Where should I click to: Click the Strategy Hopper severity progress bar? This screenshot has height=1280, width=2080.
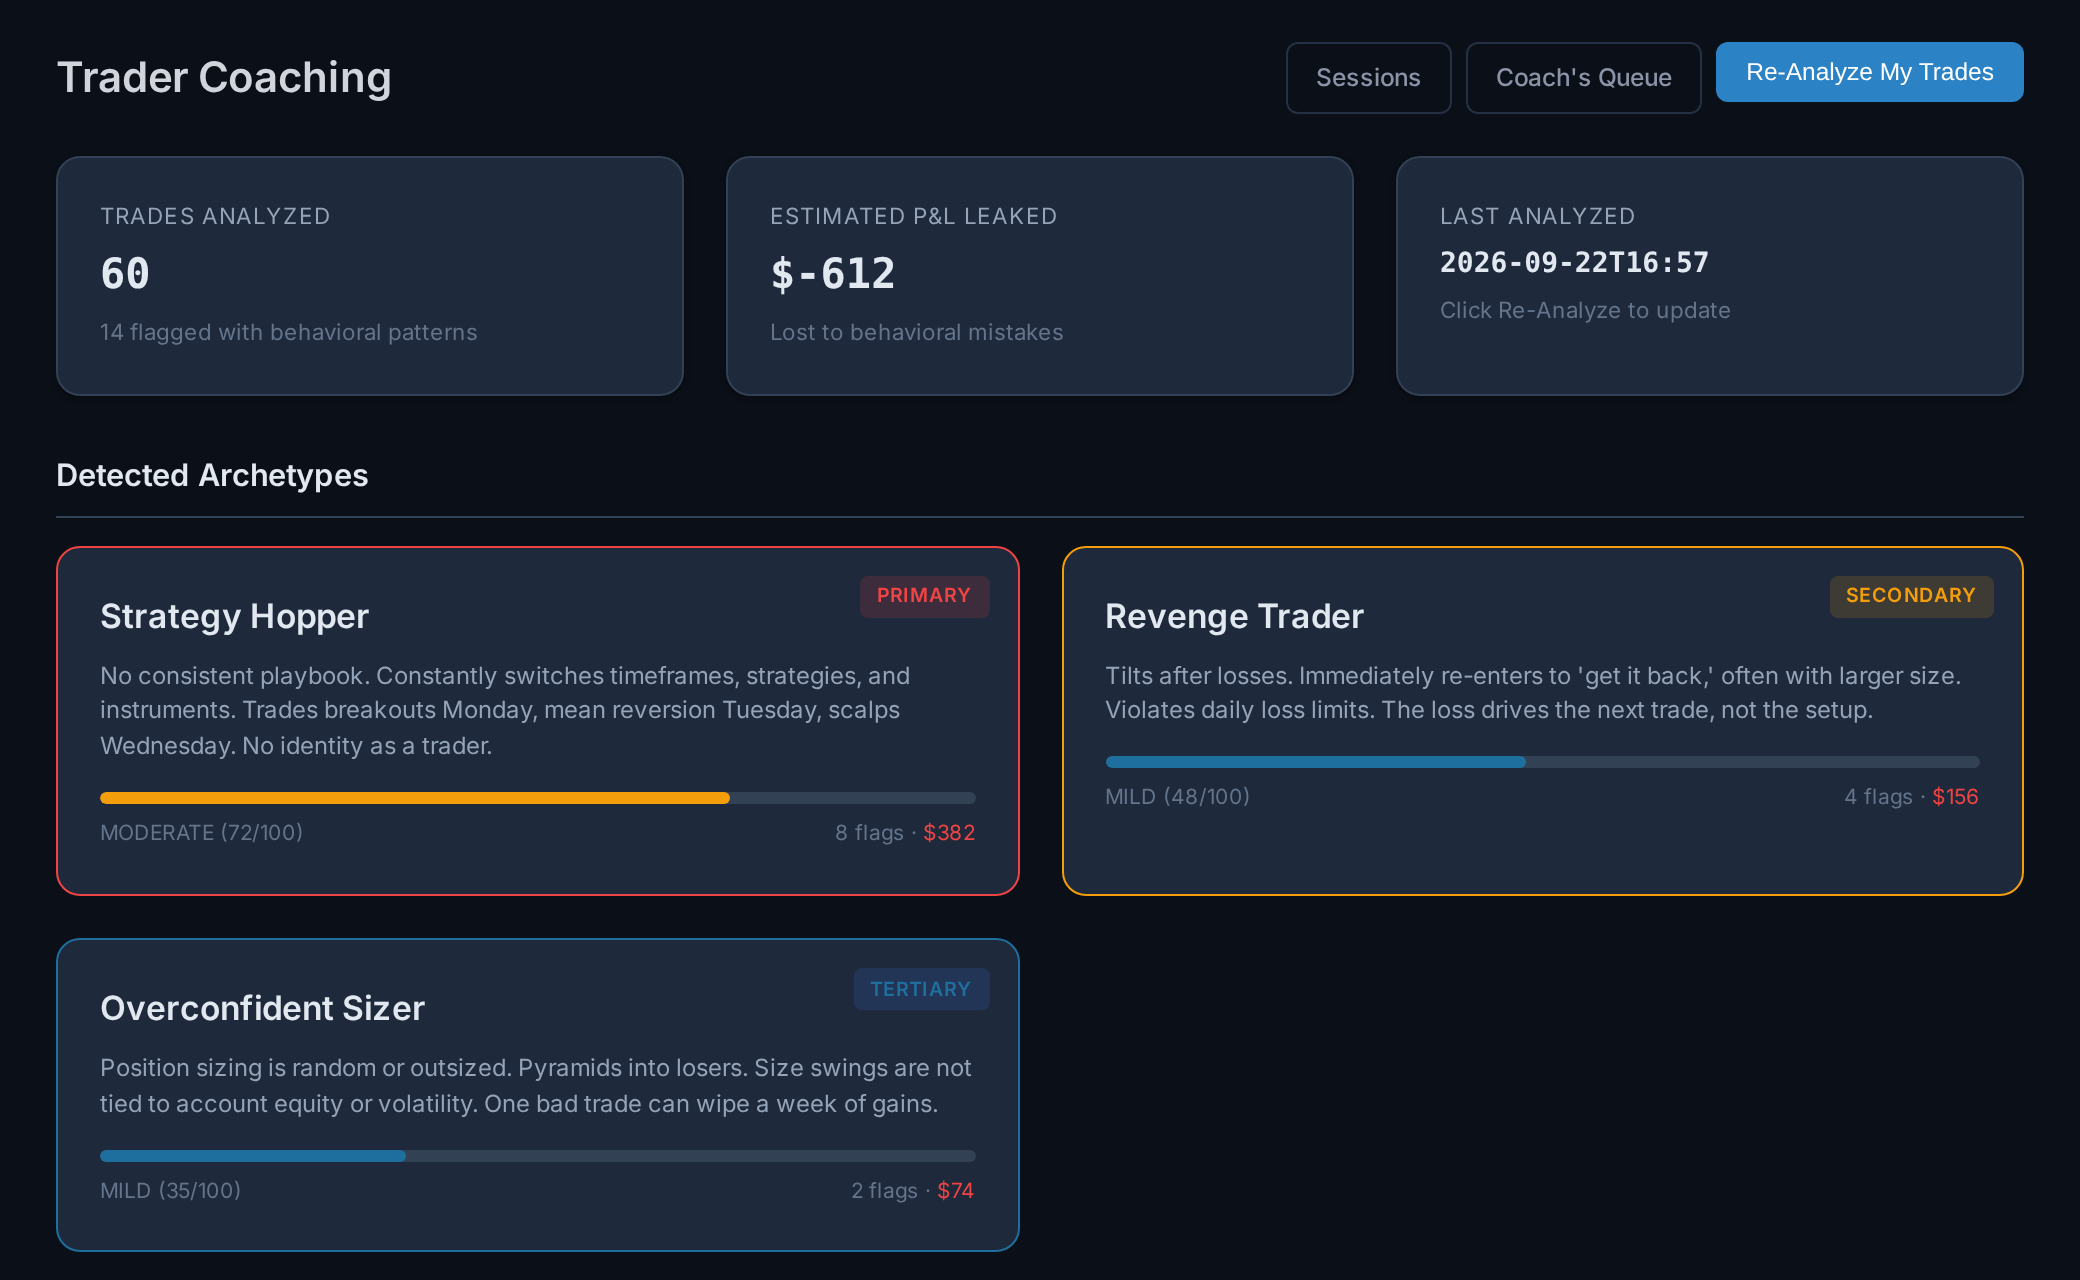pyautogui.click(x=538, y=798)
